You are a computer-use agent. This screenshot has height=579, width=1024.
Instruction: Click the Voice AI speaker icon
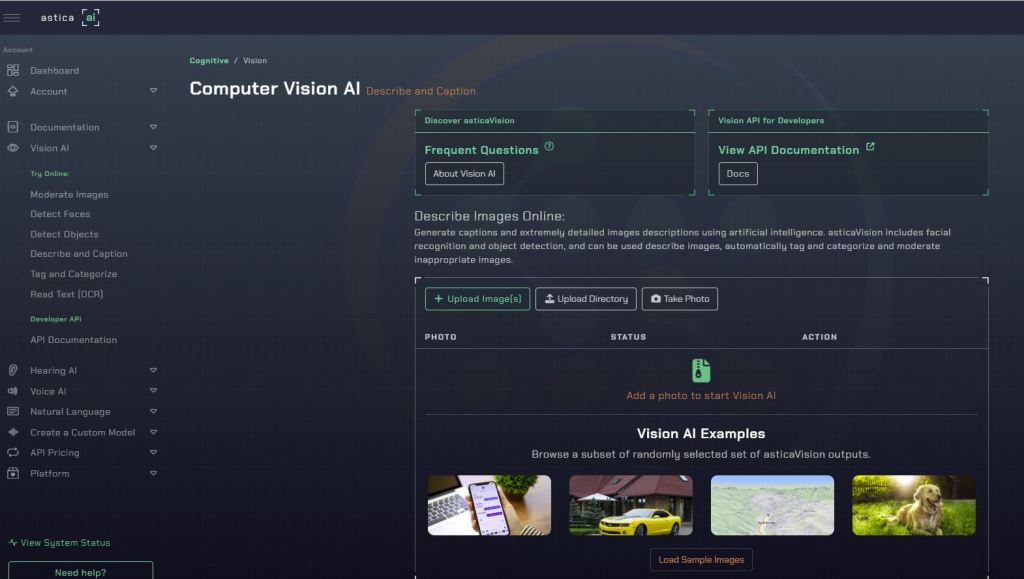[x=13, y=391]
